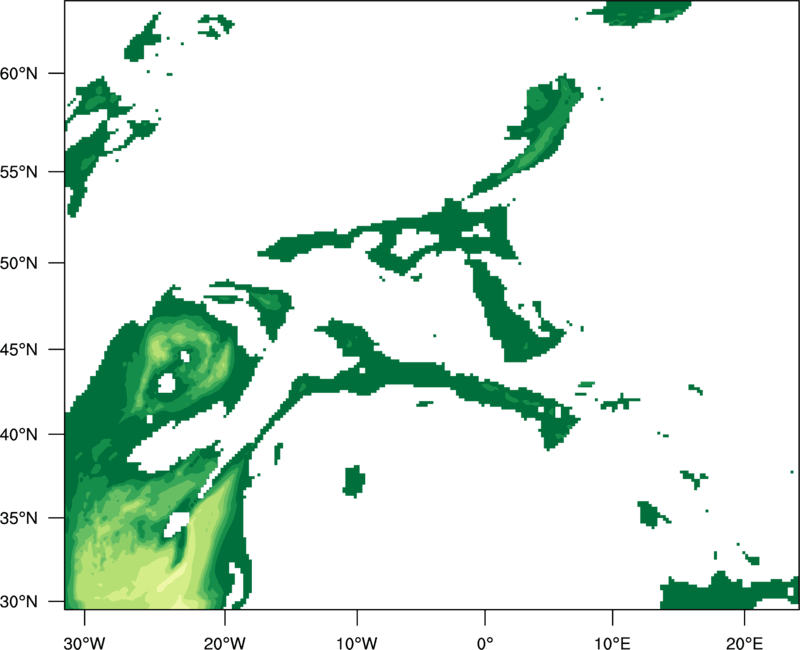Click the 40°N latitude label
The height and width of the screenshot is (650, 800).
(x=19, y=435)
